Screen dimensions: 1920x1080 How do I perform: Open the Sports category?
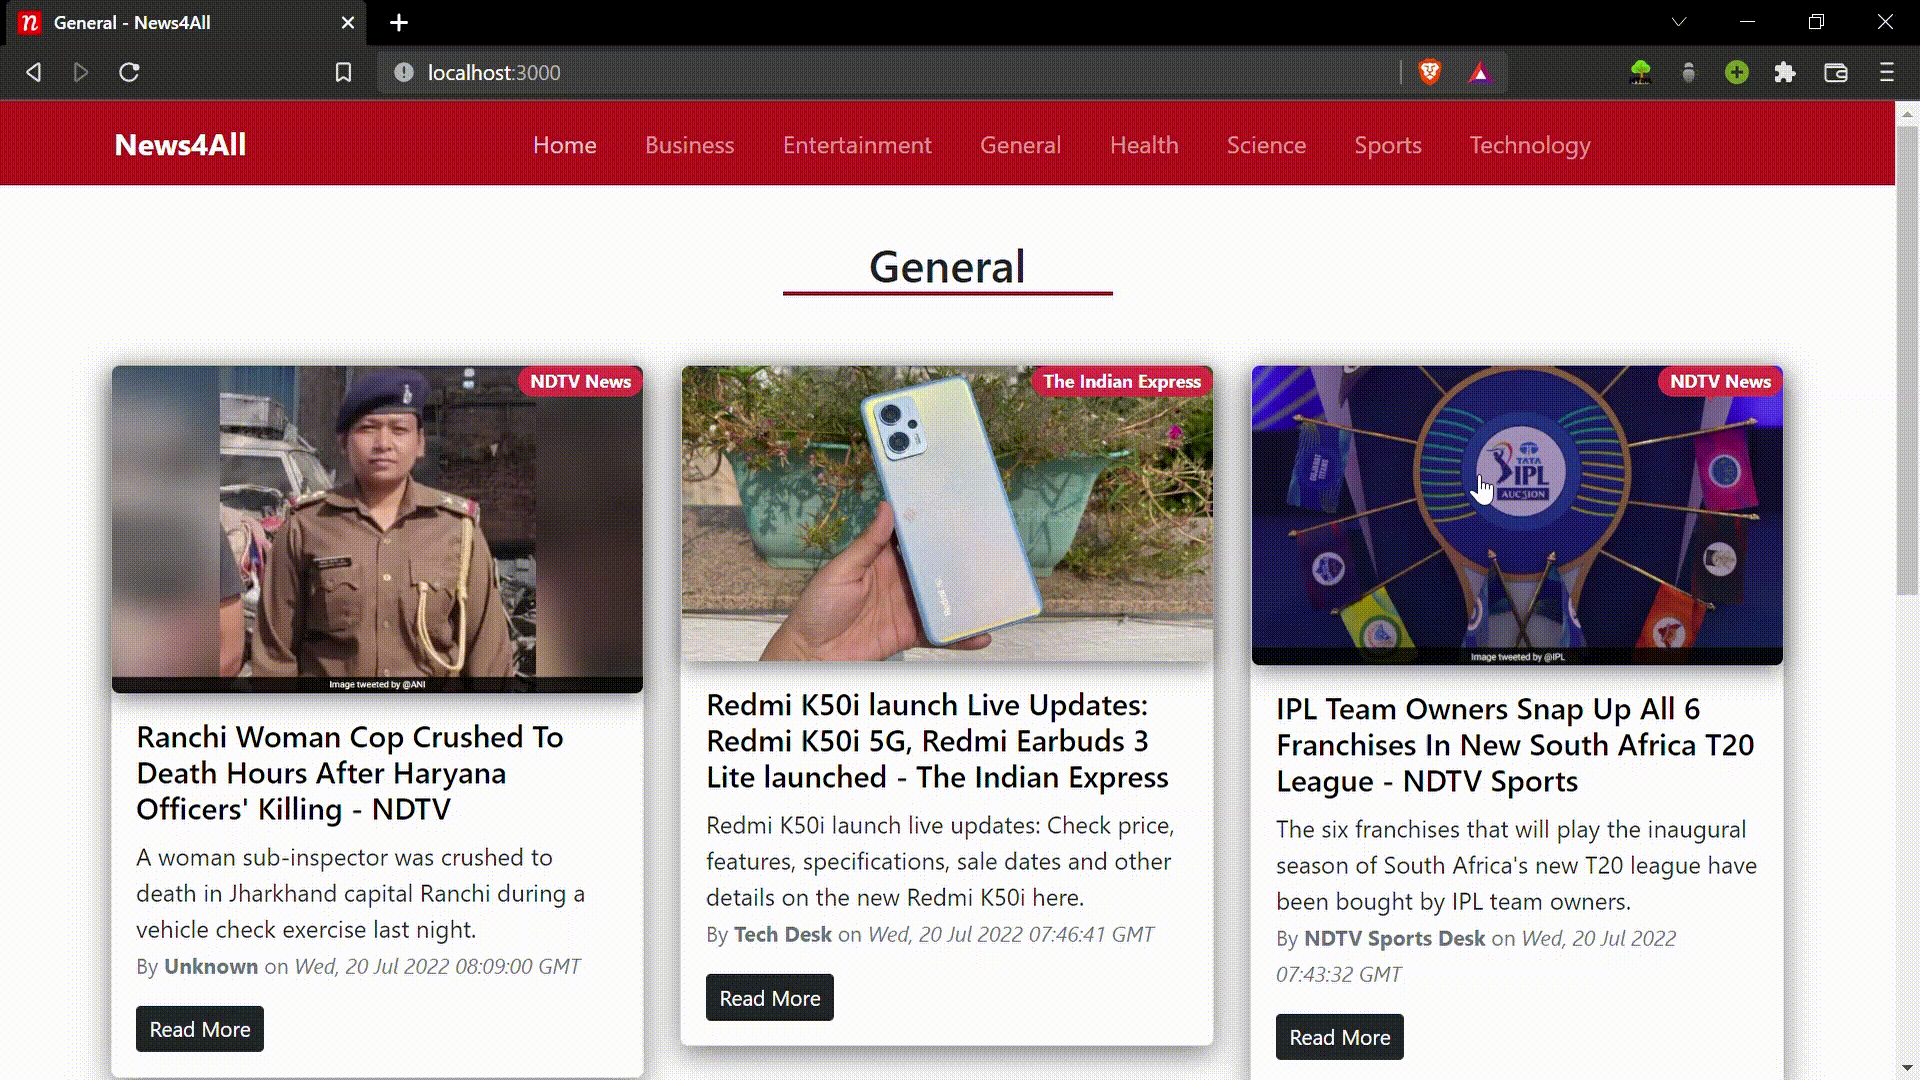[x=1388, y=145]
